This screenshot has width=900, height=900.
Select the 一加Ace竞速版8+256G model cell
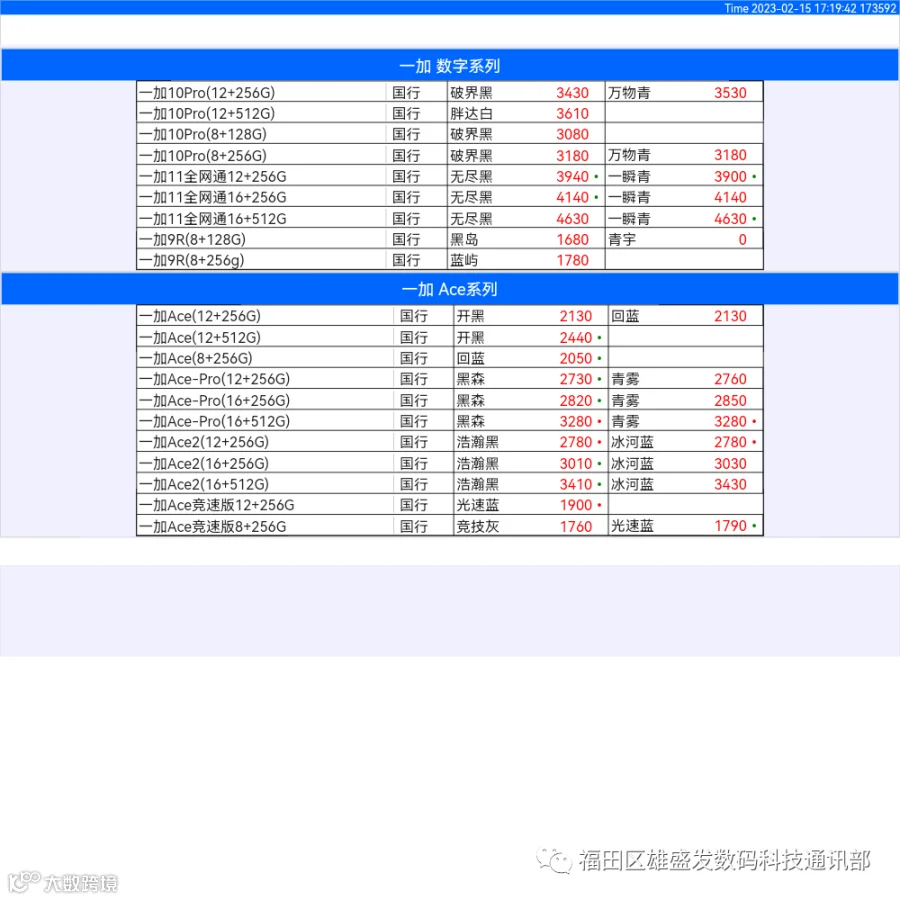265,526
